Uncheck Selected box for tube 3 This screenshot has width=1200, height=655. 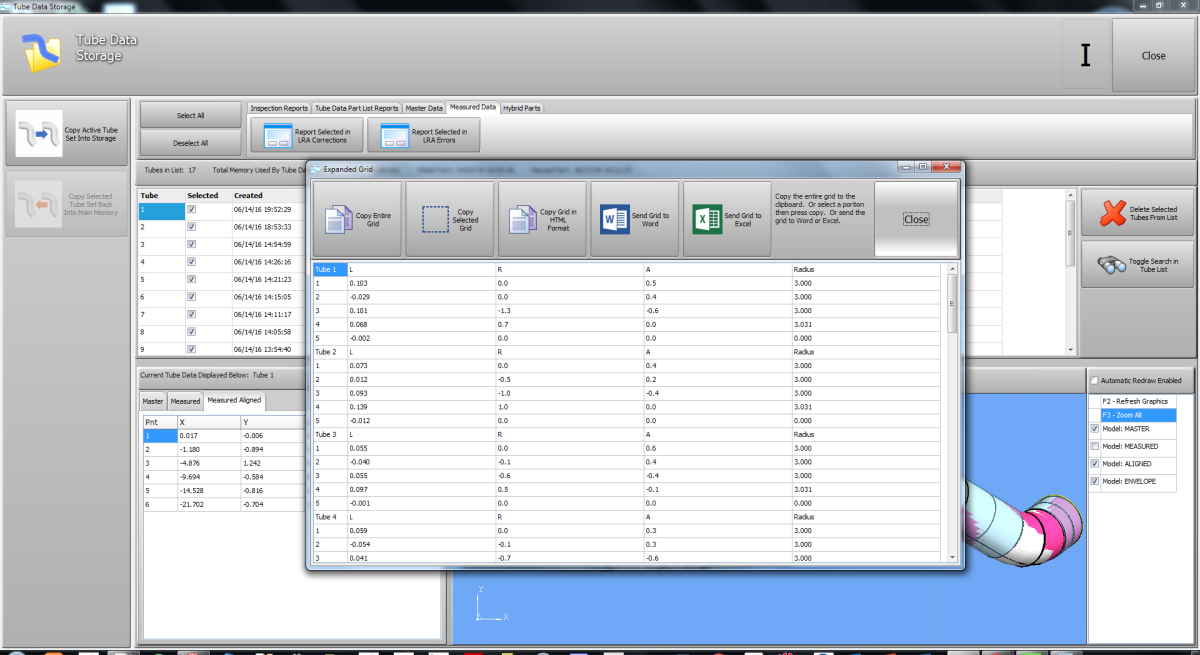click(x=191, y=244)
